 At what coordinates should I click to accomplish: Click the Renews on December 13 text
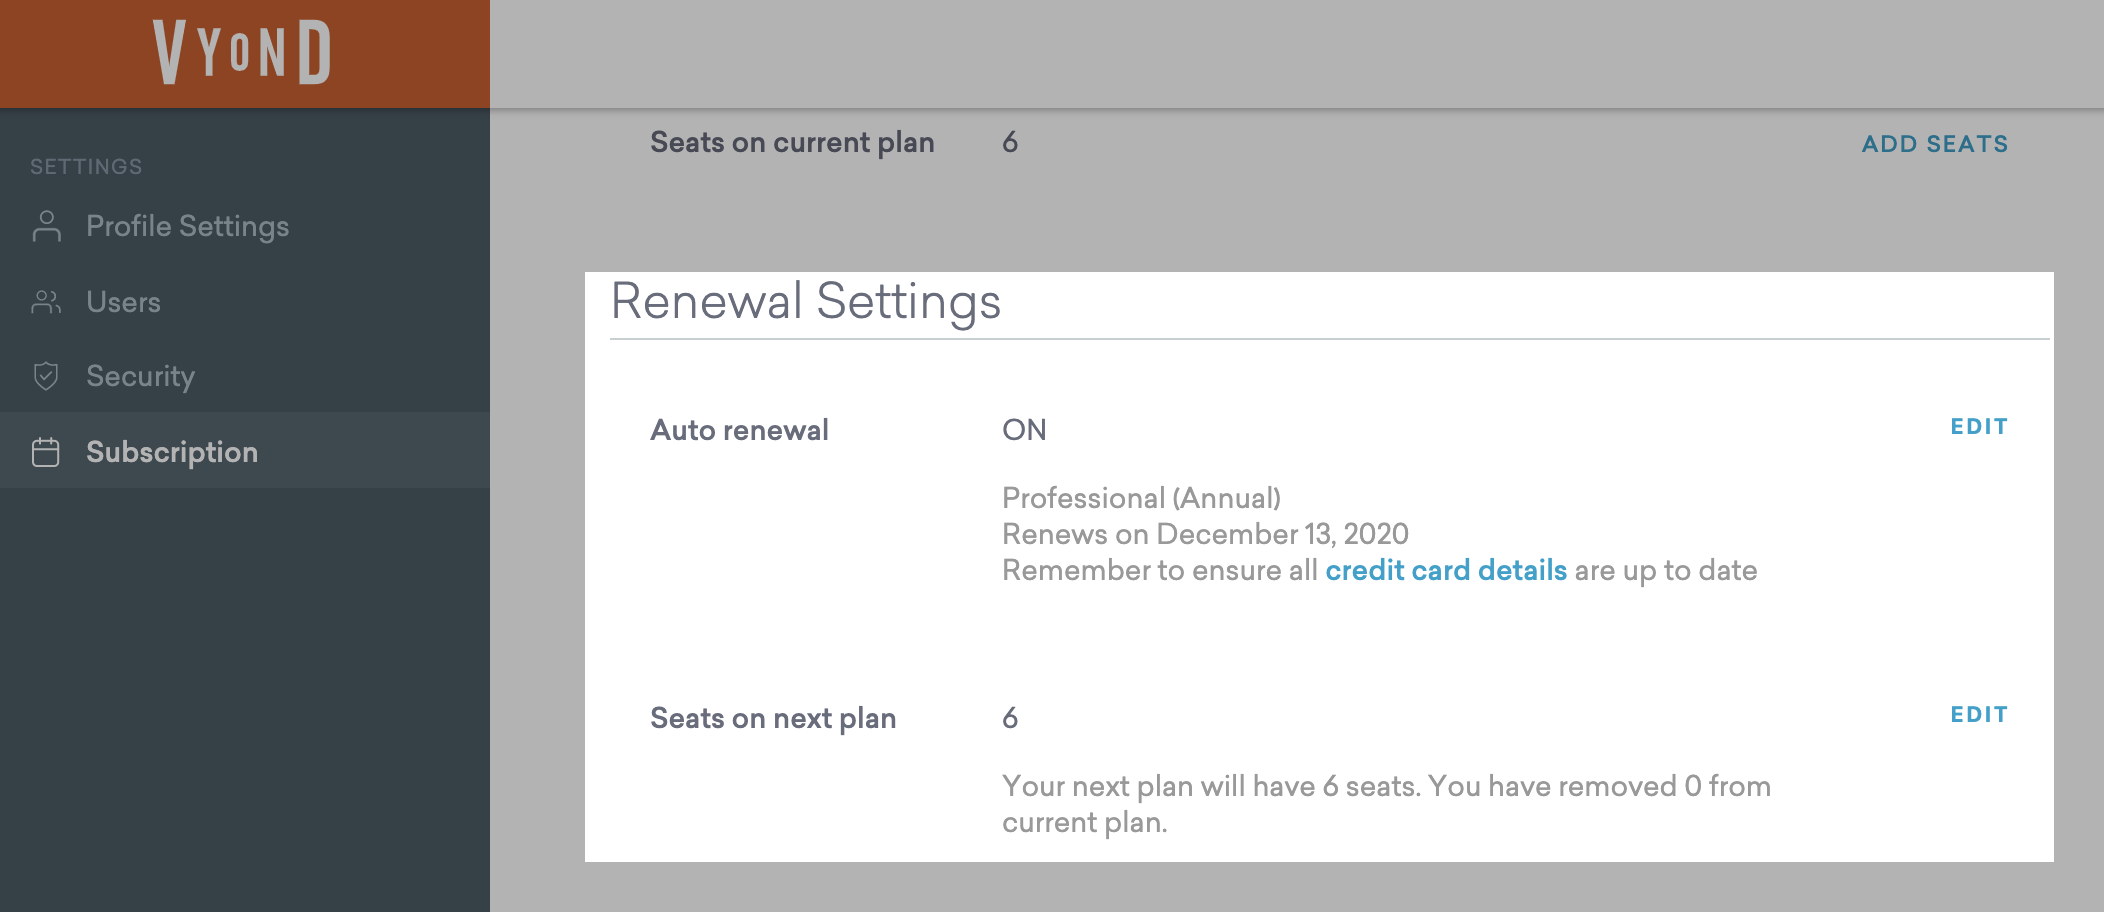(1205, 534)
